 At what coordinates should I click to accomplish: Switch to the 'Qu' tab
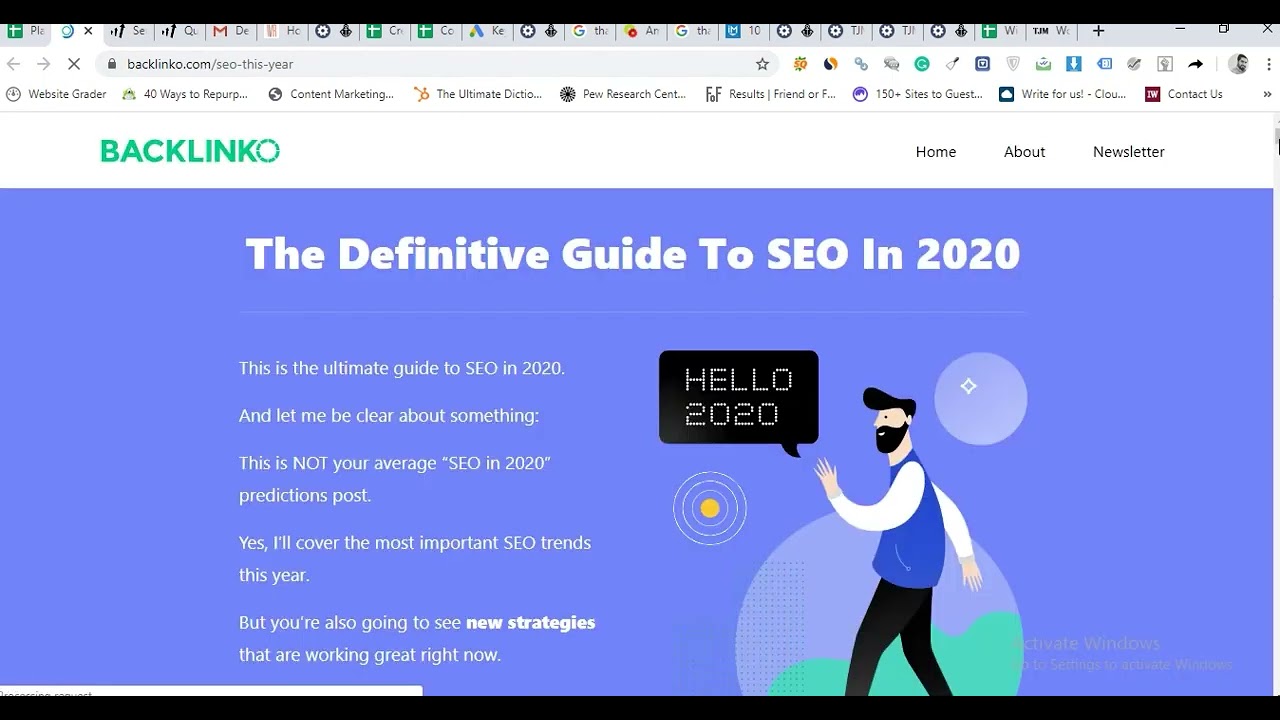(179, 31)
